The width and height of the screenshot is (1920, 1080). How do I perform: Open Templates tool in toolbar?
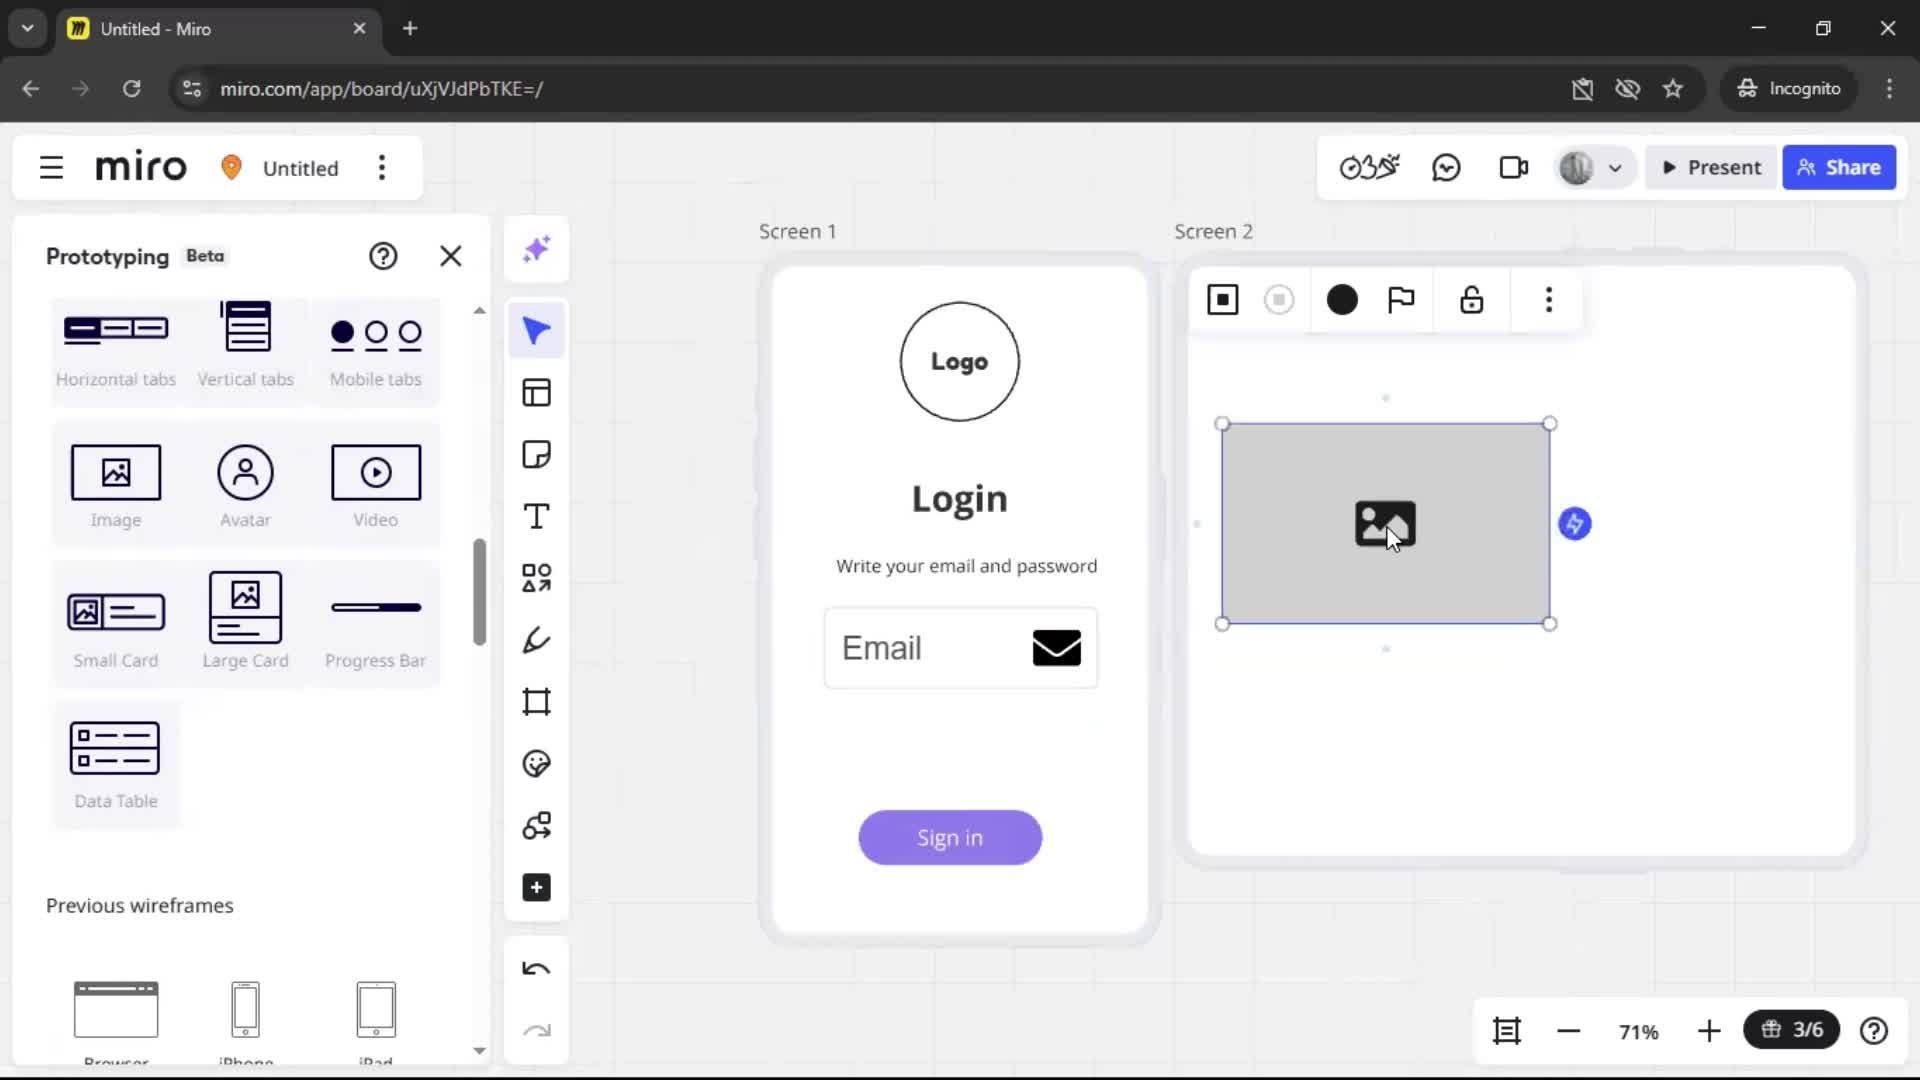pyautogui.click(x=537, y=393)
